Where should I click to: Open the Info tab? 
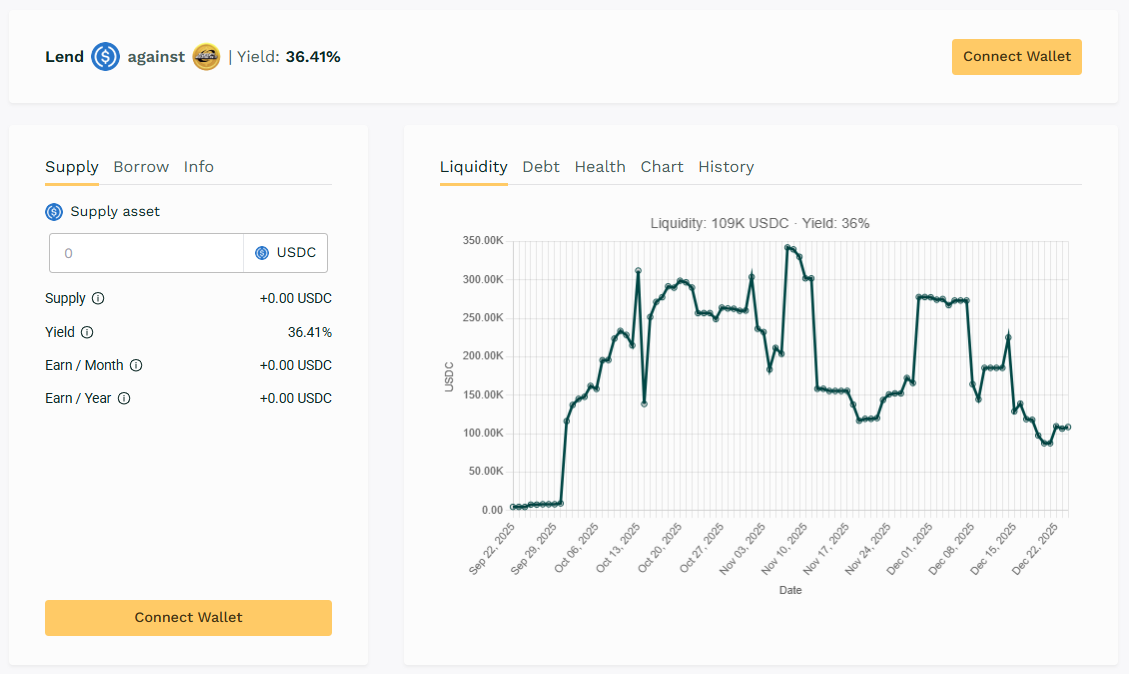[x=198, y=167]
